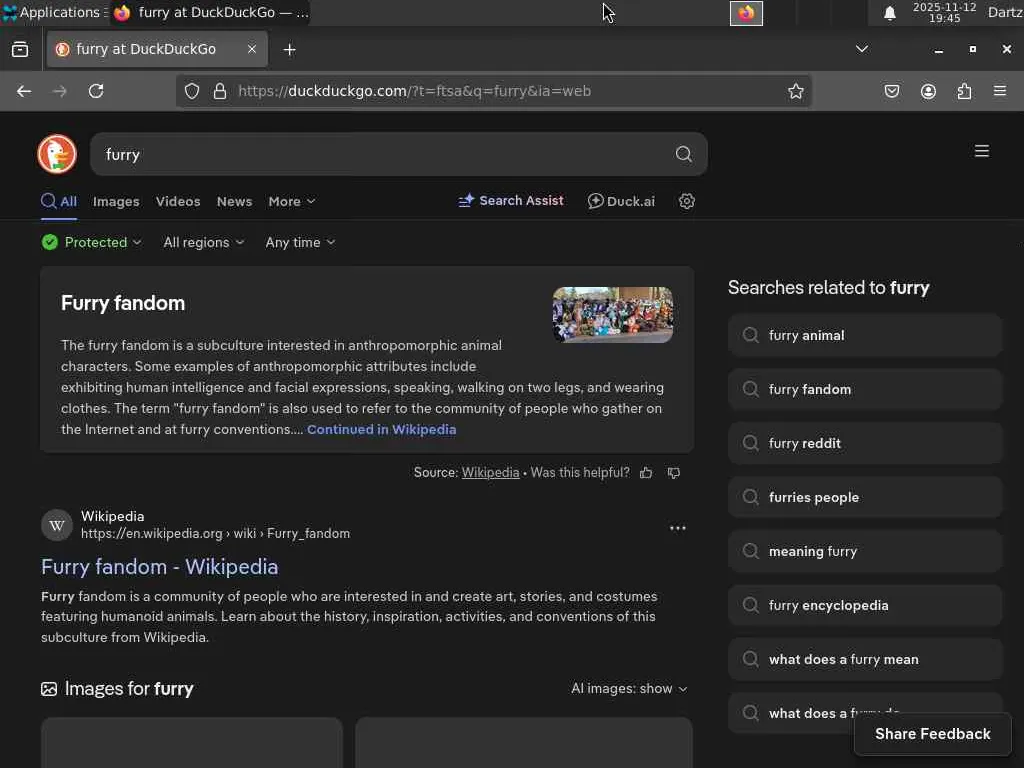This screenshot has width=1024, height=768.
Task: Bookmark this page with star icon
Action: (x=796, y=91)
